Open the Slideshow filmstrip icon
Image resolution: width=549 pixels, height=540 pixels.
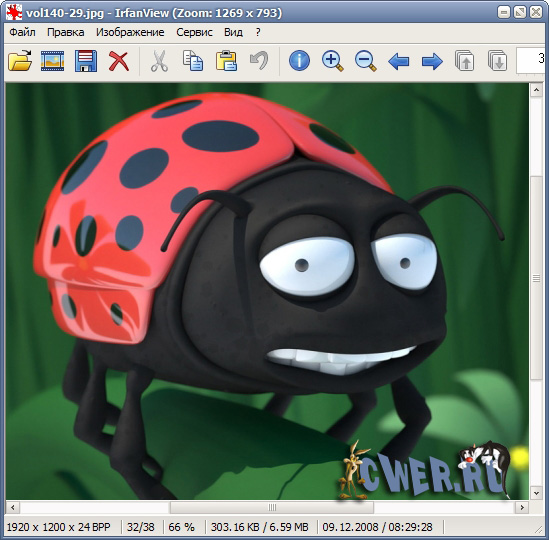click(53, 61)
